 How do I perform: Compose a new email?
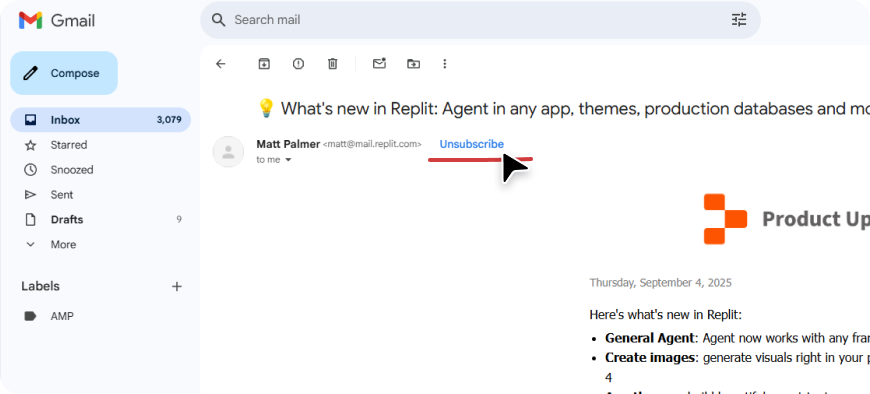(x=64, y=73)
